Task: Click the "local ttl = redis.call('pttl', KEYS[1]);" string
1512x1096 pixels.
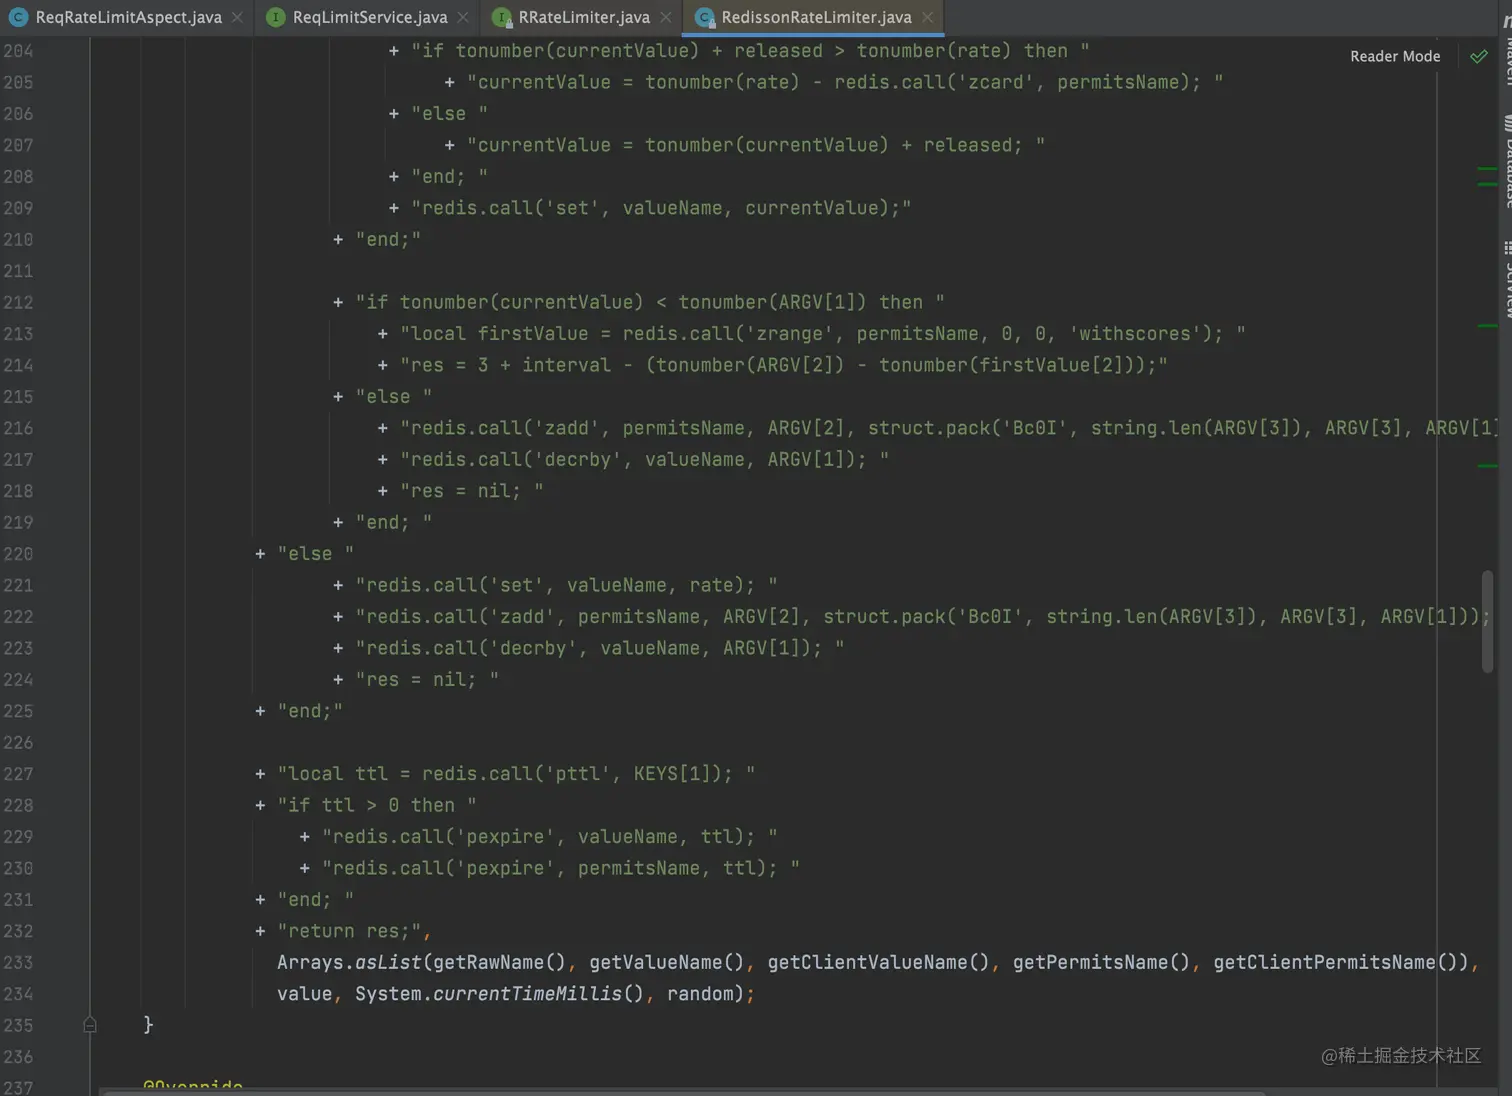Action: click(516, 774)
